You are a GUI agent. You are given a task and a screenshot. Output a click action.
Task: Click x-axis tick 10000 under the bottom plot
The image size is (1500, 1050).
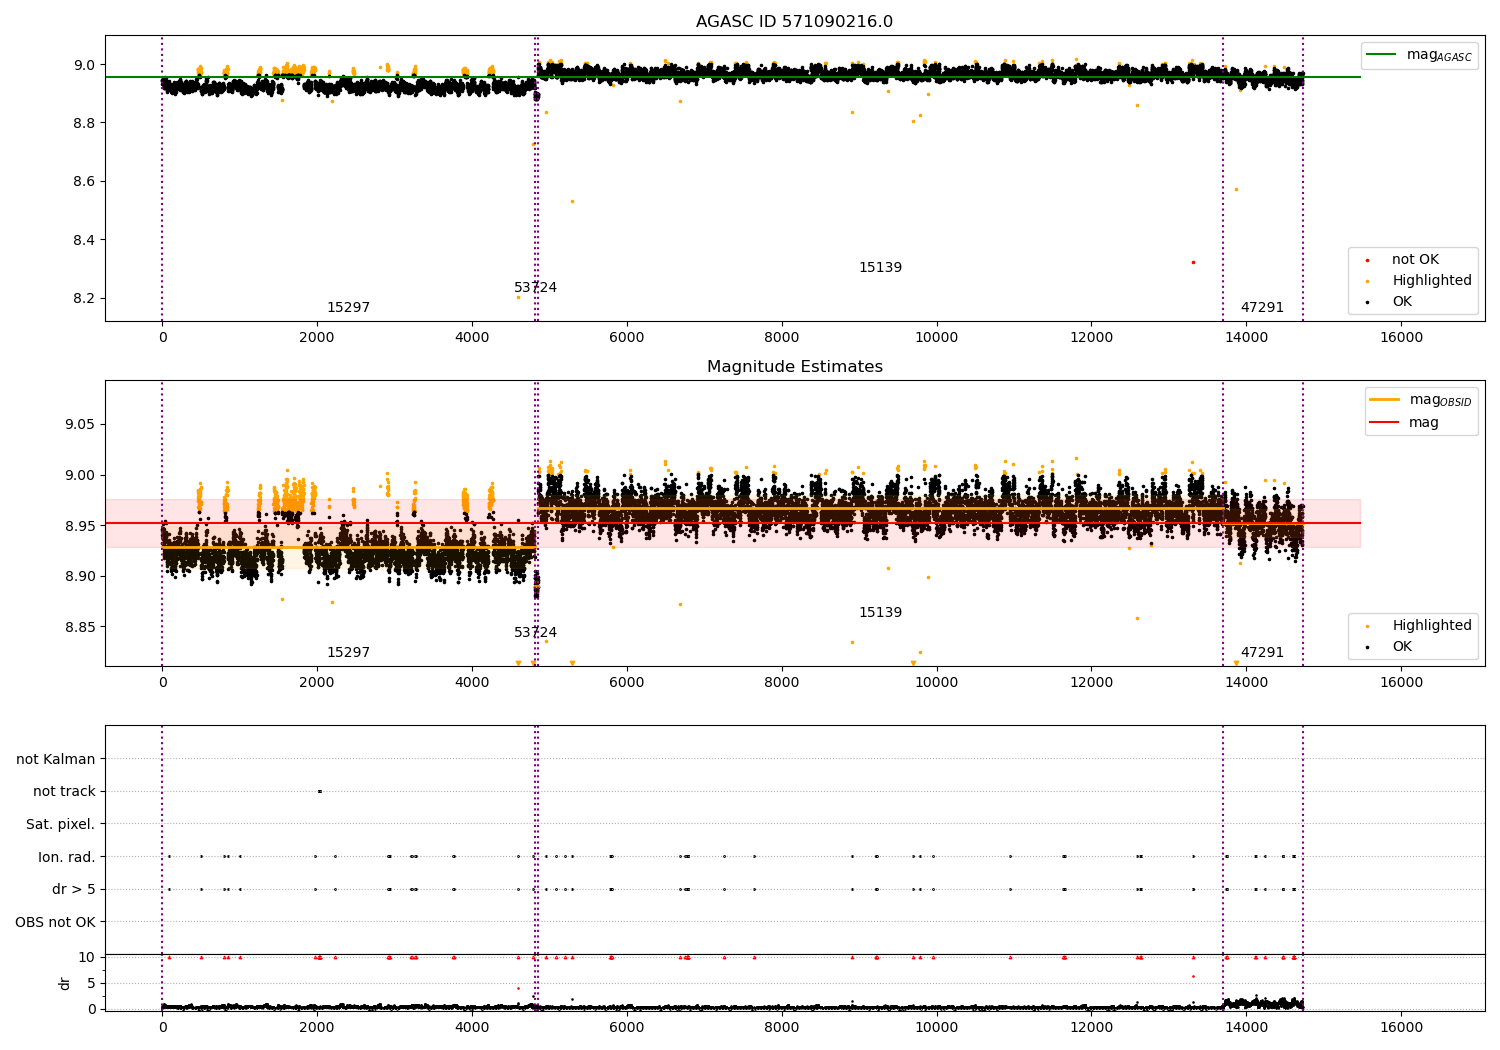[x=937, y=1028]
